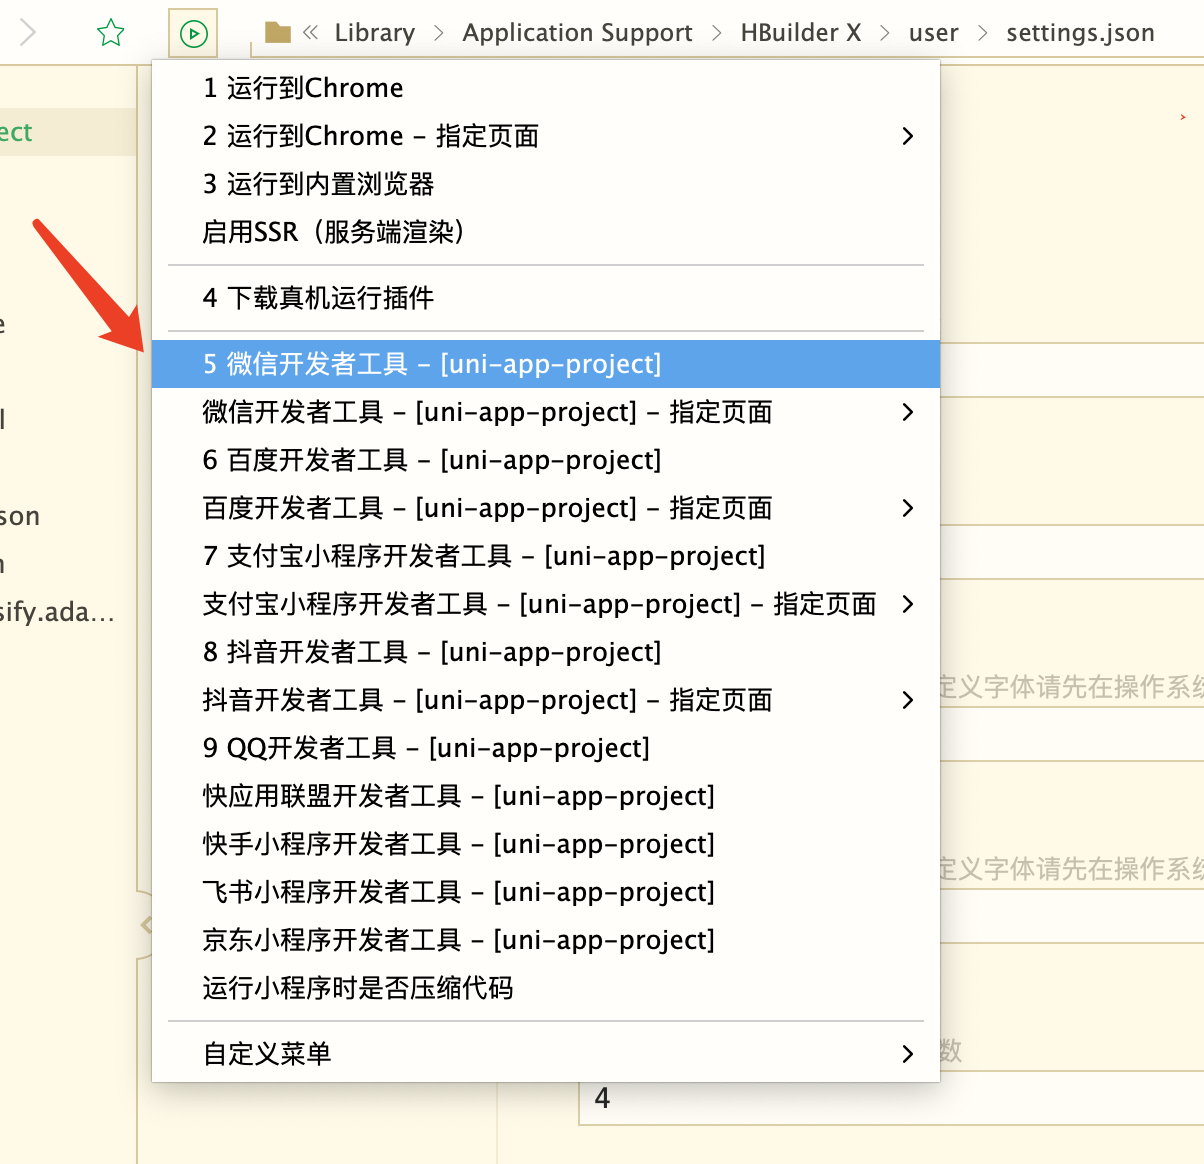Expand submenu arrow for 百度开发者工具 指定页面
1204x1164 pixels.
click(907, 508)
